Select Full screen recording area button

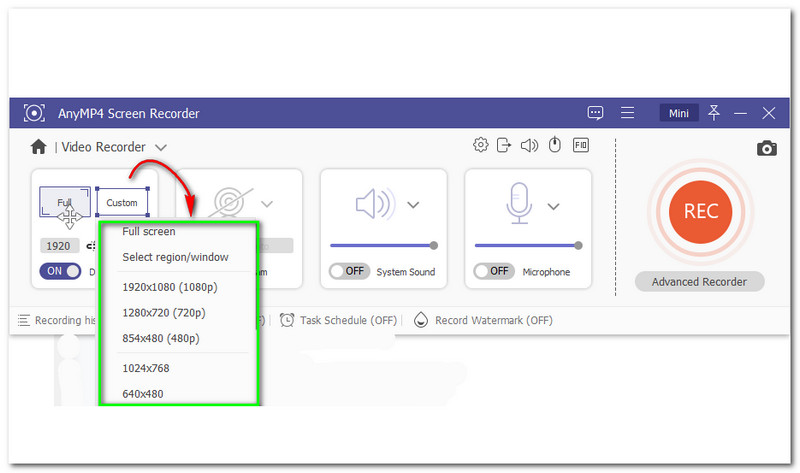tap(65, 202)
